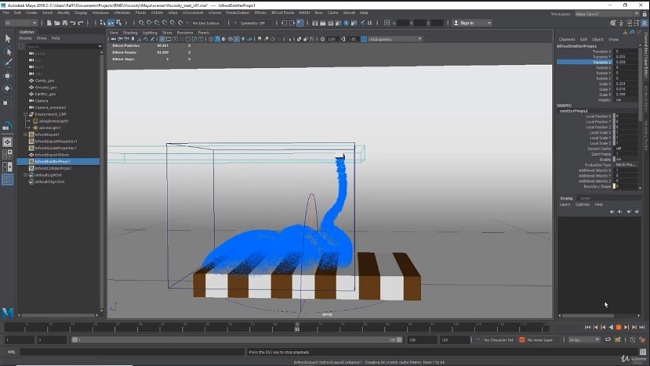Click the Open Scene folder icon
This screenshot has width=650, height=366.
[57, 23]
